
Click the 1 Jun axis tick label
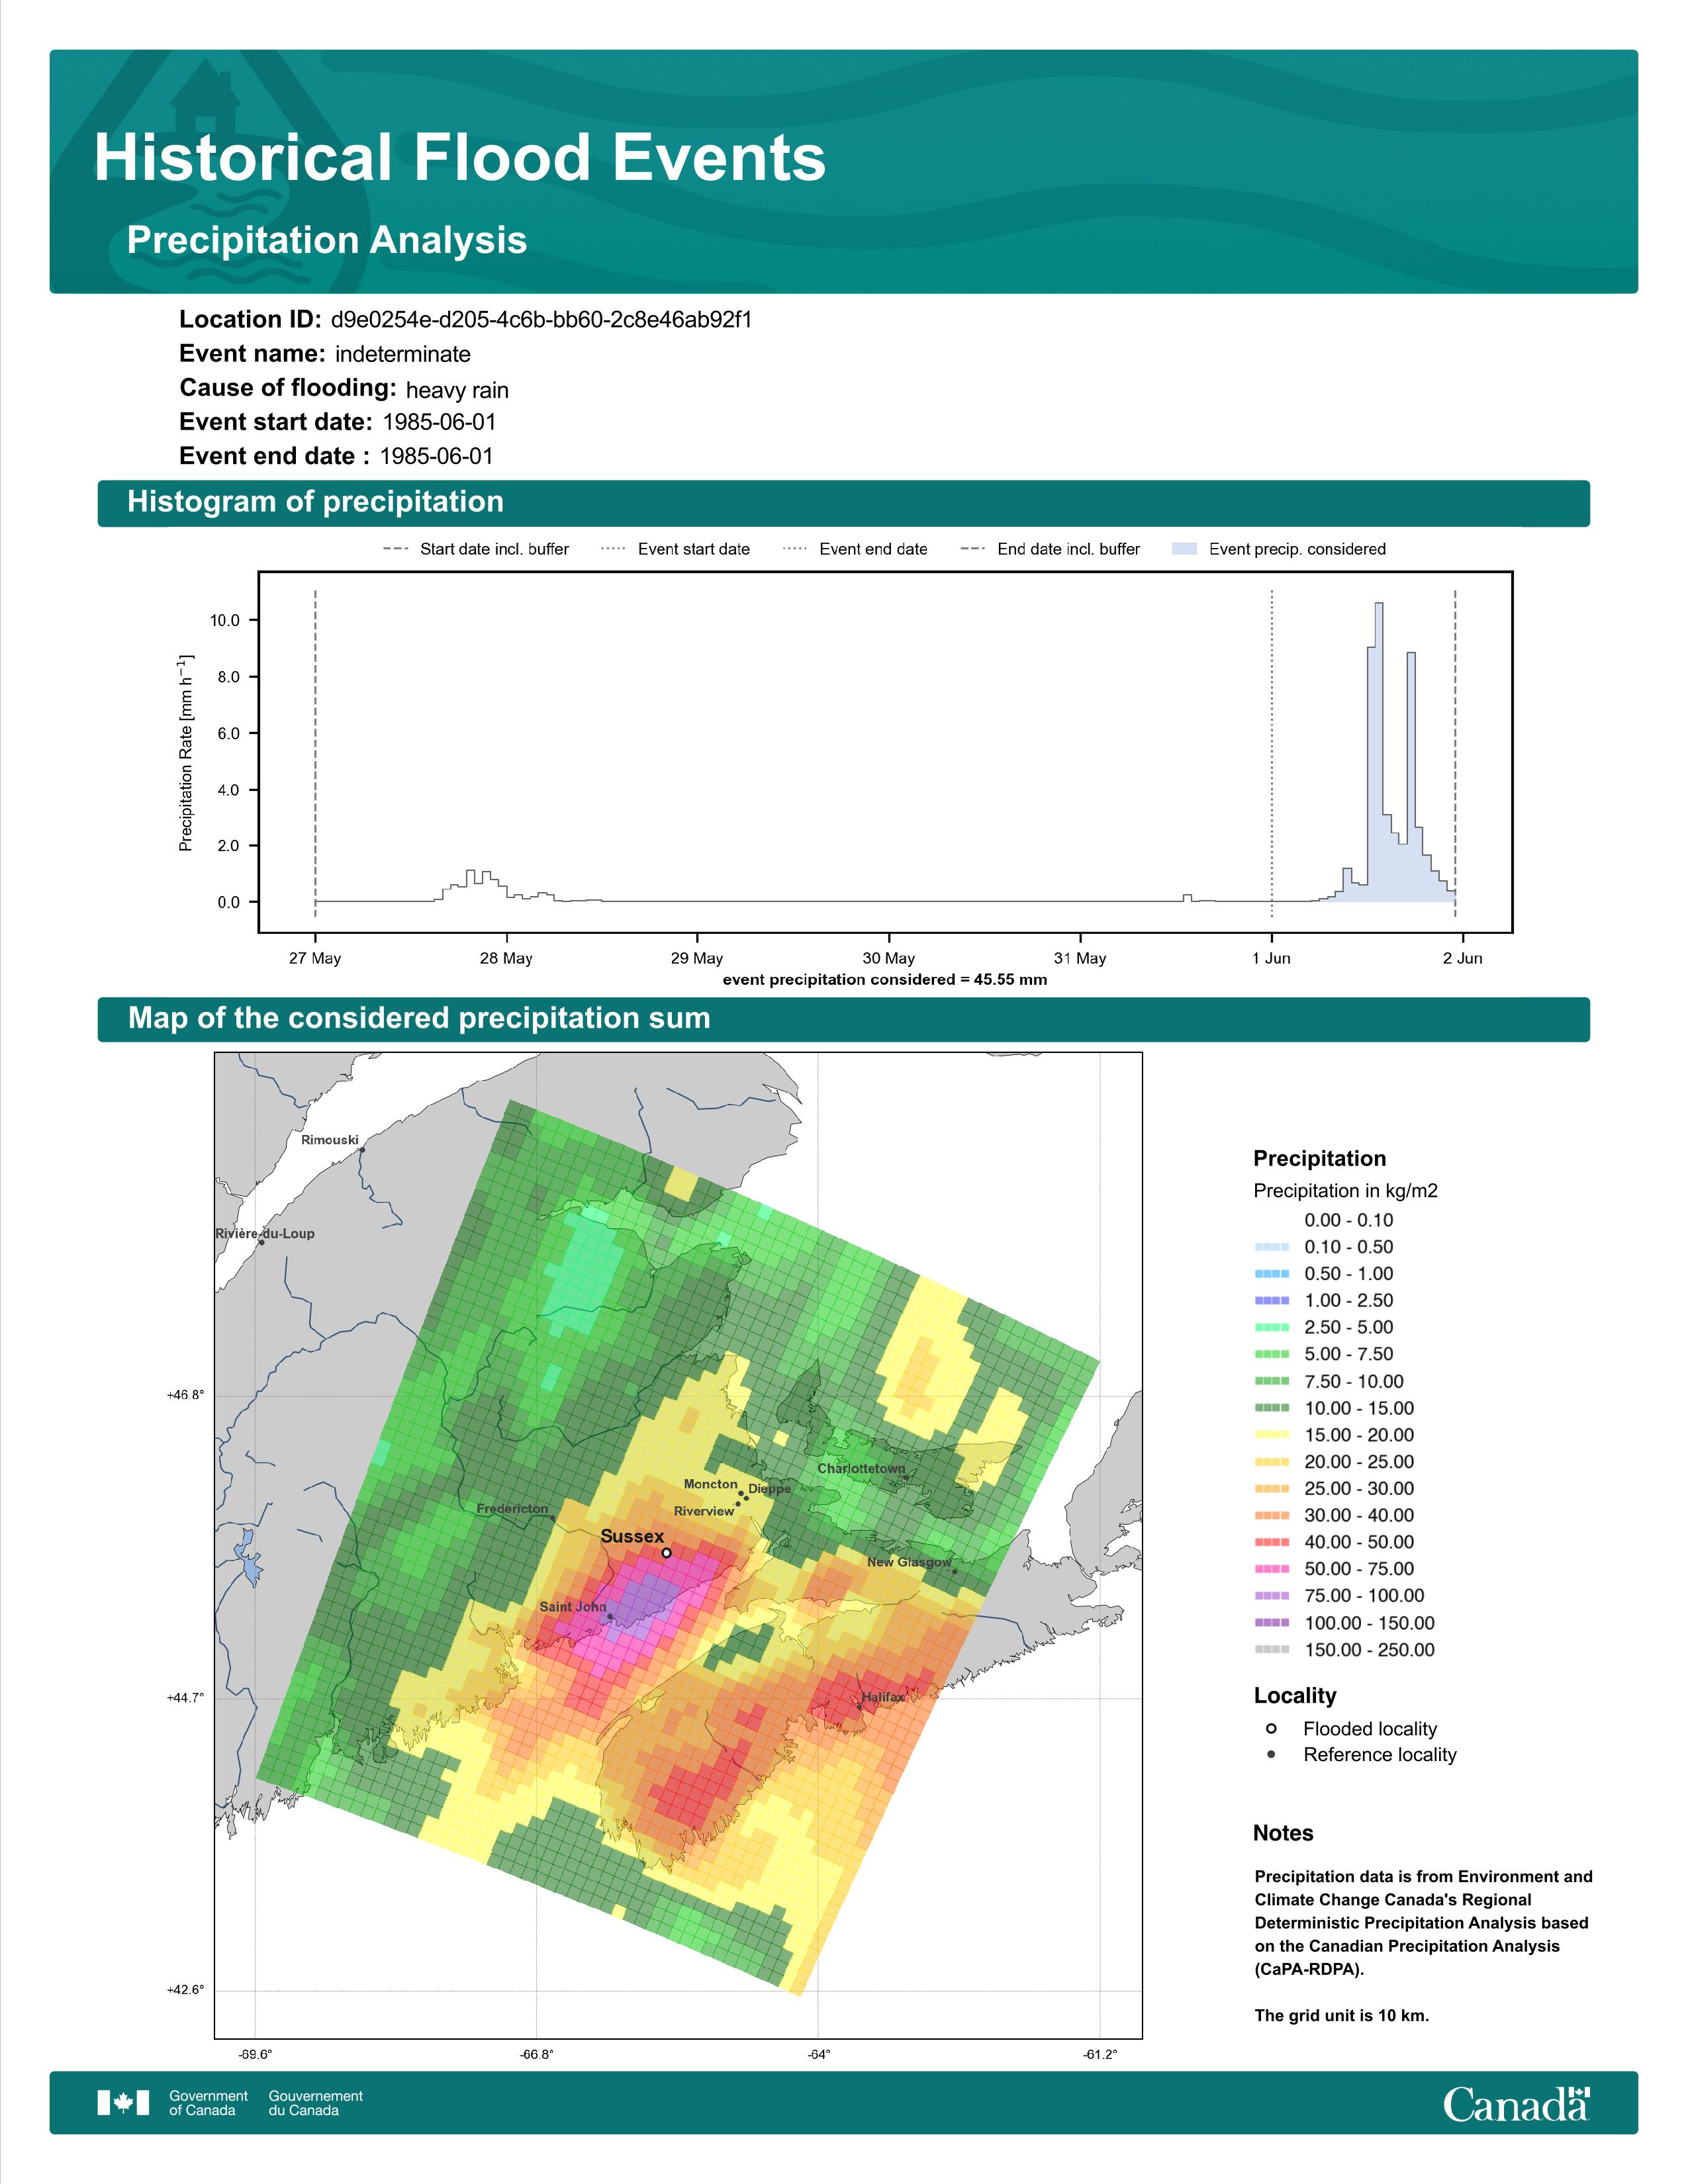pos(1271,958)
